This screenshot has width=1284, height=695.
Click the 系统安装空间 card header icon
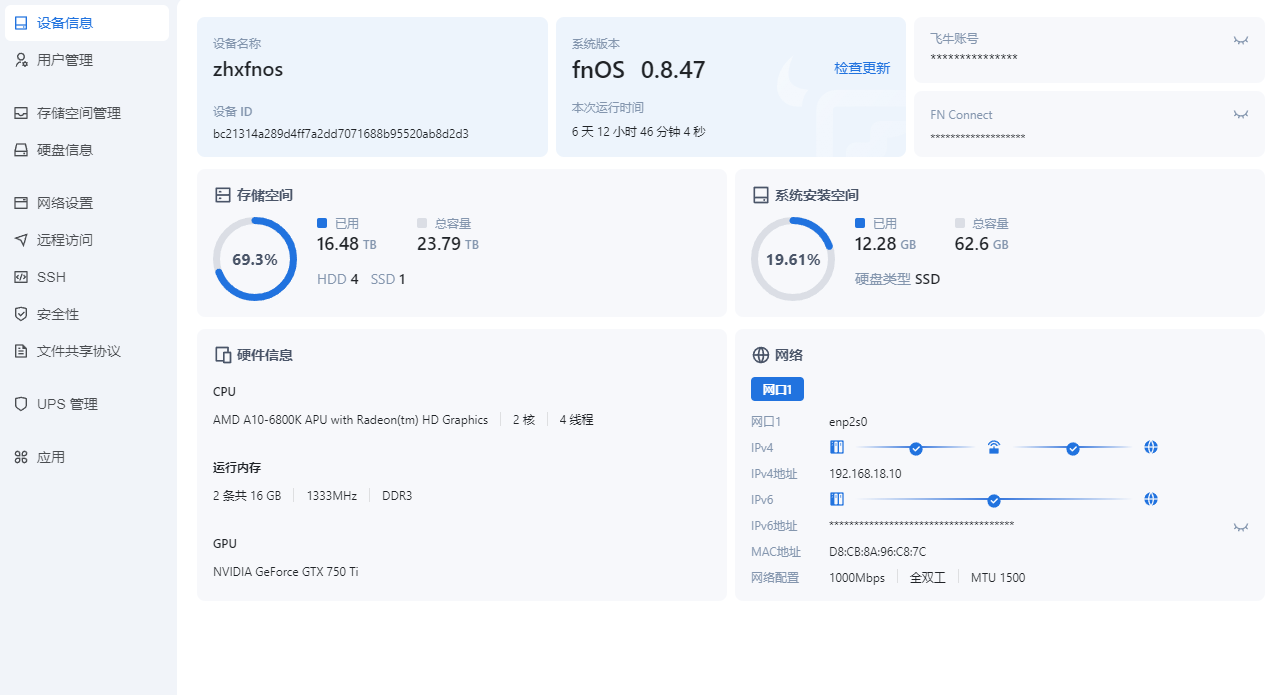coord(761,195)
